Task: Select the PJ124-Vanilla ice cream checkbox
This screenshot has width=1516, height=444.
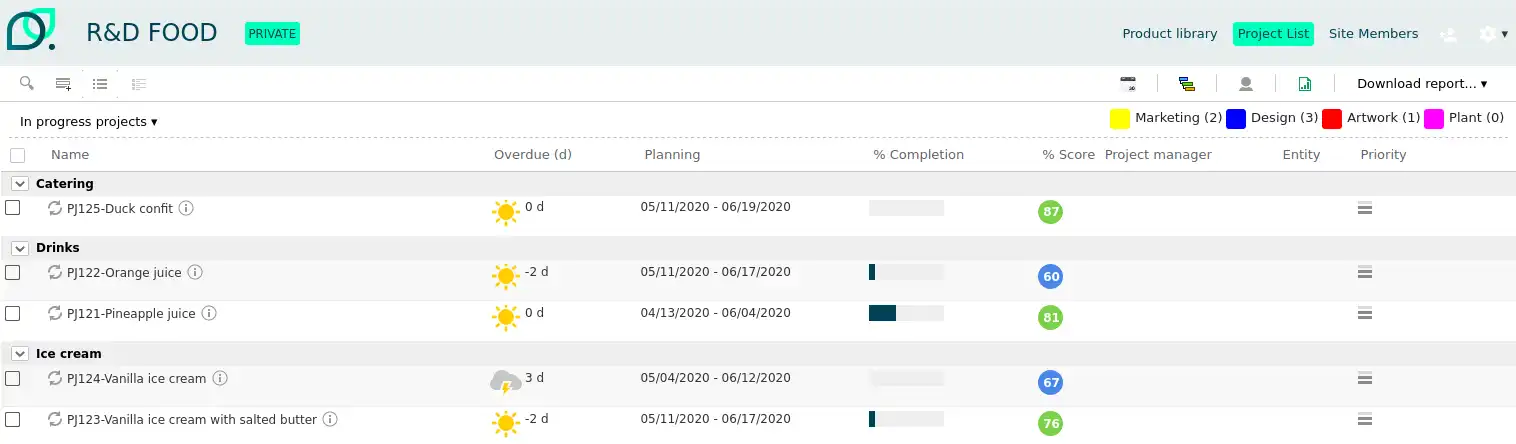Action: pyautogui.click(x=13, y=378)
